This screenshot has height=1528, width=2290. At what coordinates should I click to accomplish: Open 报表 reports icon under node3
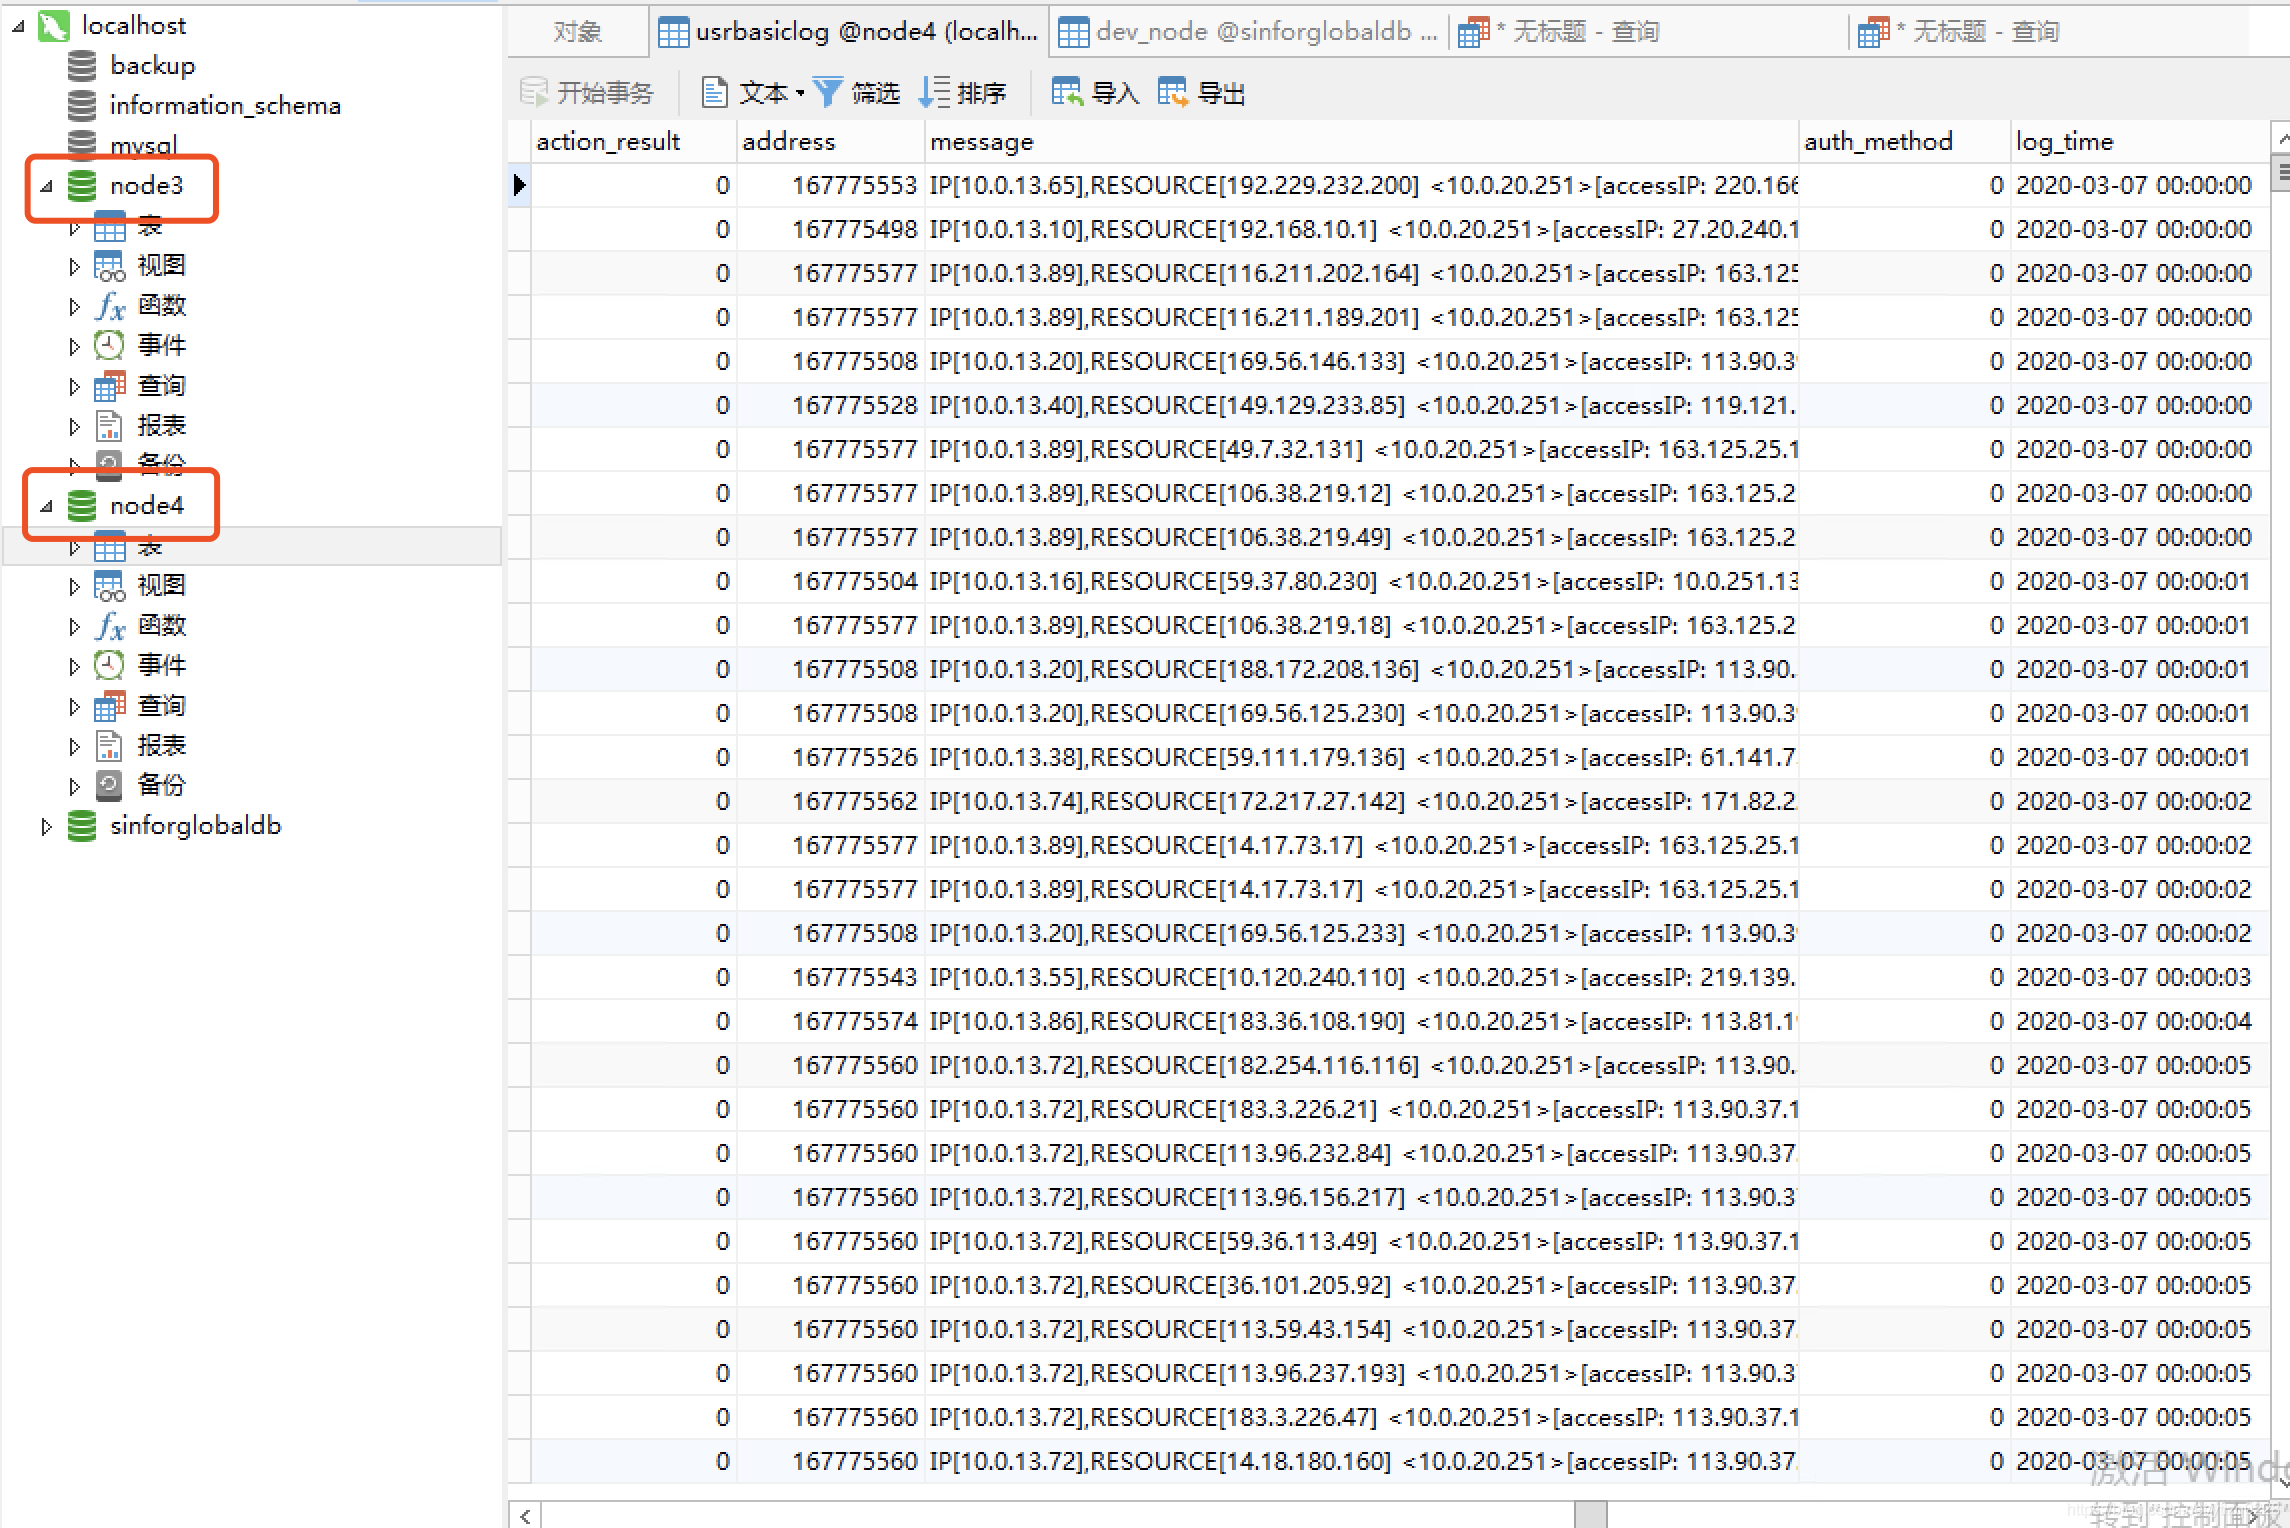[110, 425]
